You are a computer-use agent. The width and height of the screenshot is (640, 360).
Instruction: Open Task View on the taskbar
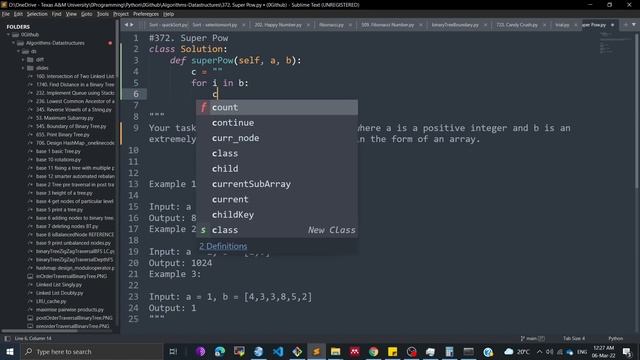coord(173,351)
